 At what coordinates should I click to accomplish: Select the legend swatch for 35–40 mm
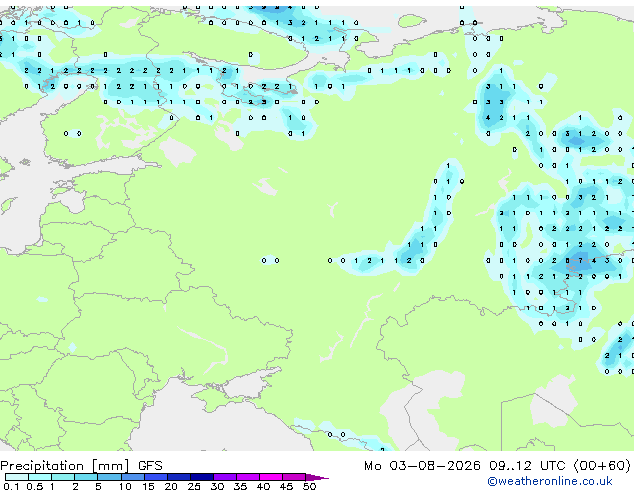tap(247, 477)
